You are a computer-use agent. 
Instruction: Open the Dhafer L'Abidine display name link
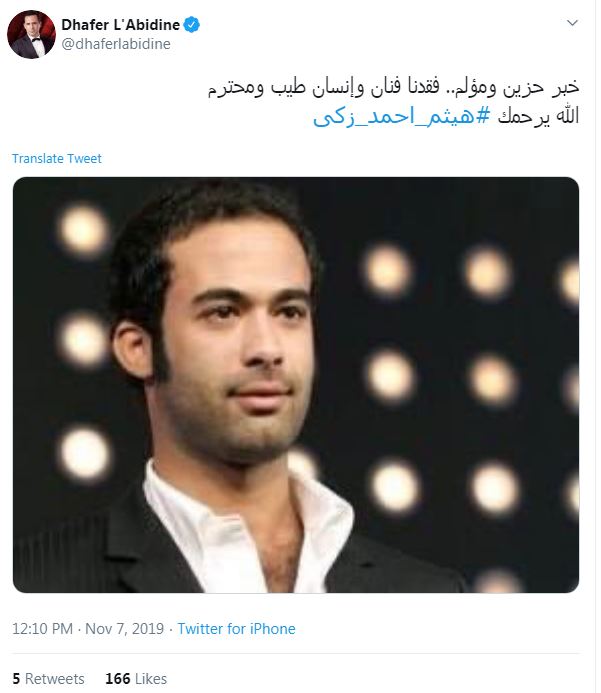121,25
